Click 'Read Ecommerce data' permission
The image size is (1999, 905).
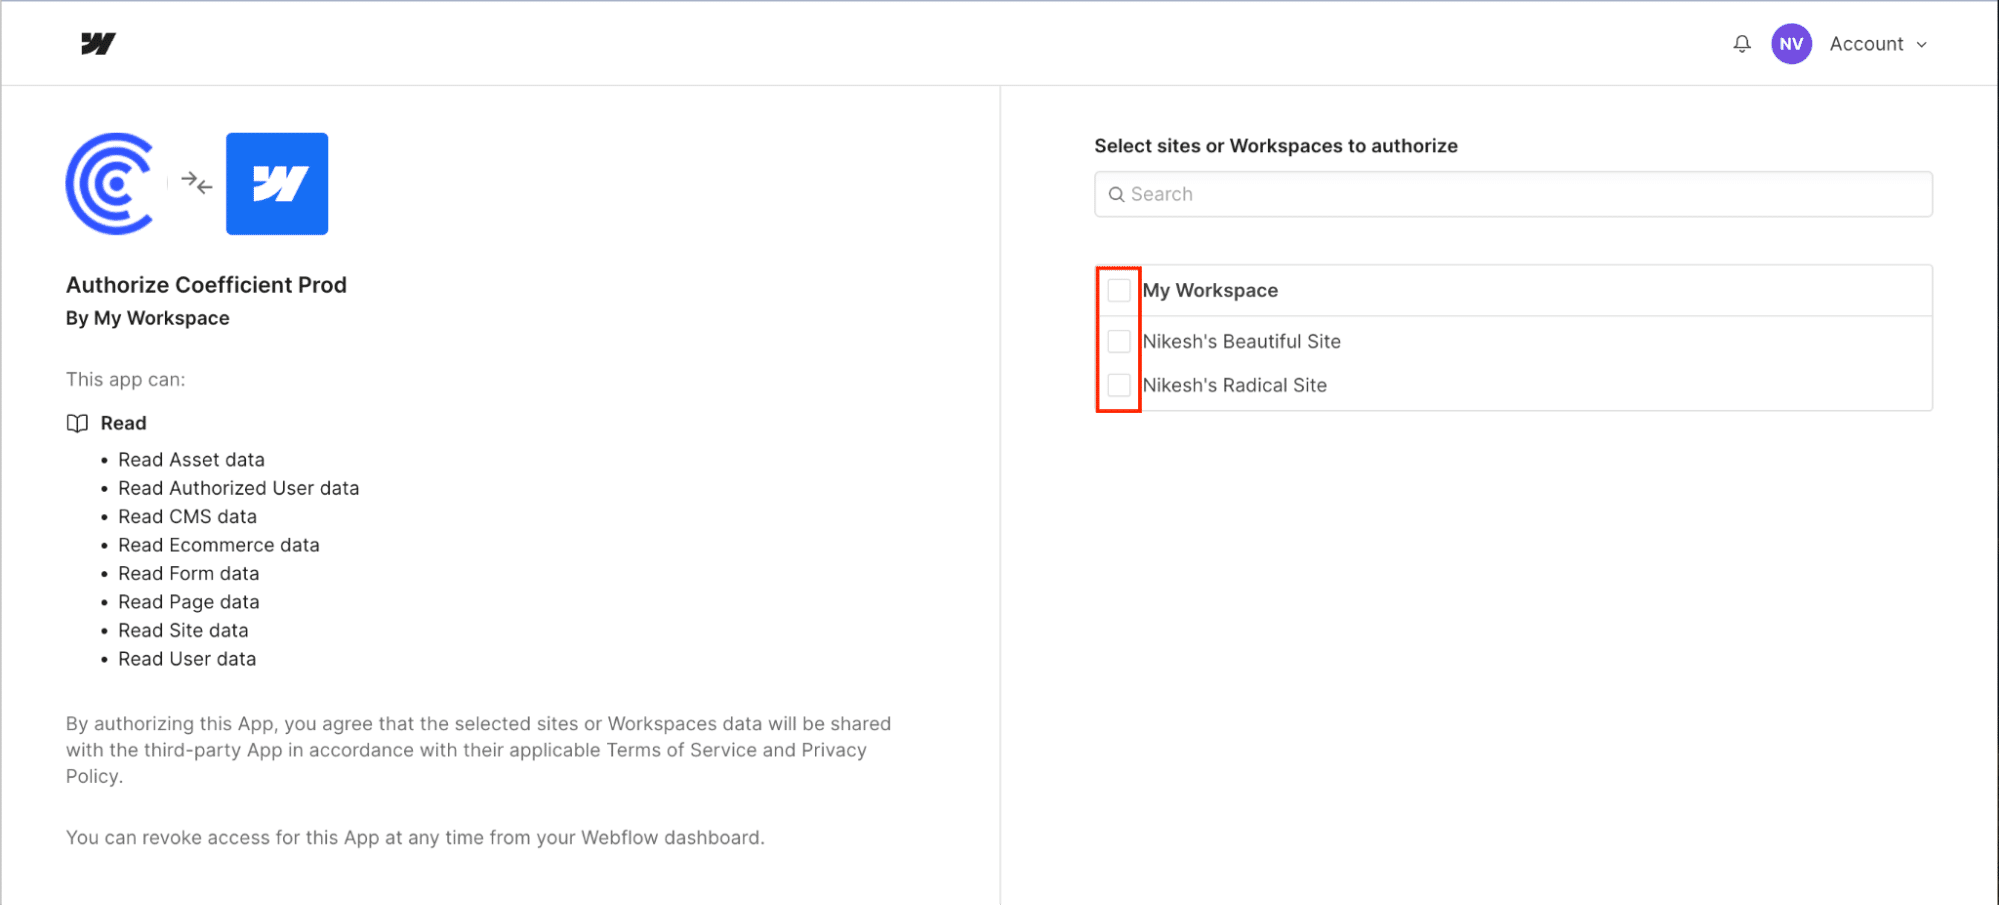coord(219,545)
